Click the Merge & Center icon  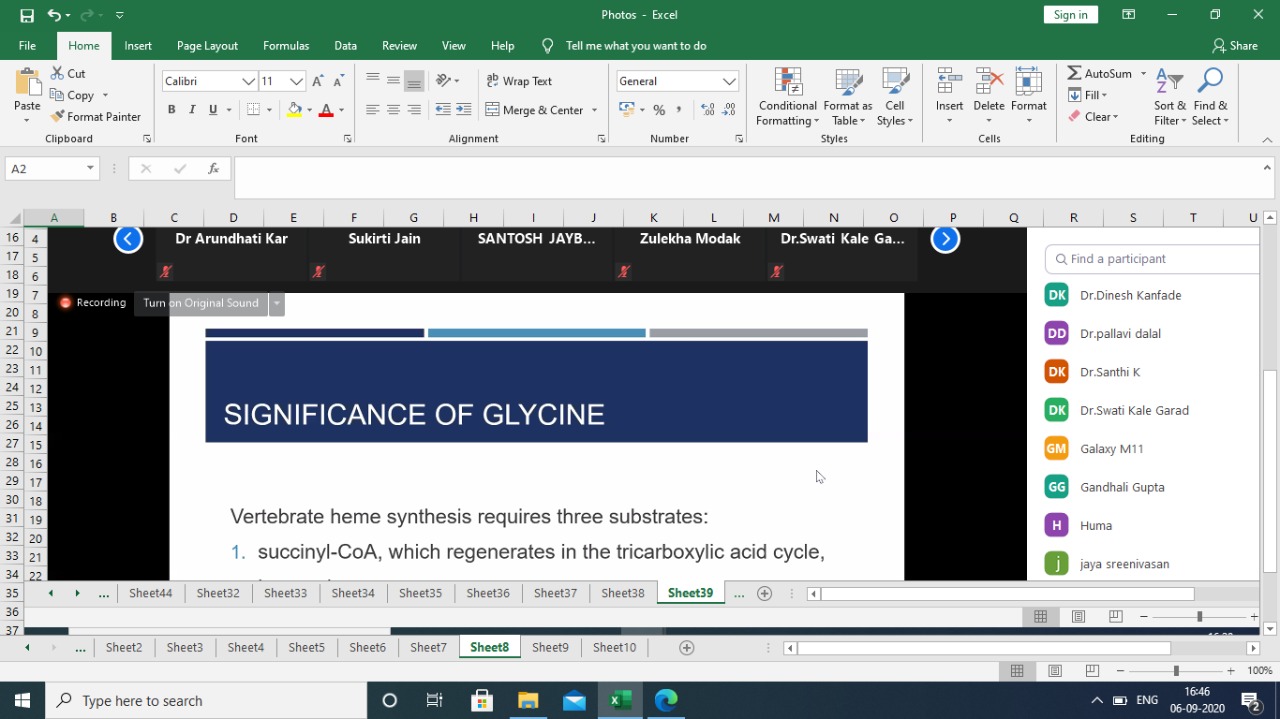[x=493, y=110]
